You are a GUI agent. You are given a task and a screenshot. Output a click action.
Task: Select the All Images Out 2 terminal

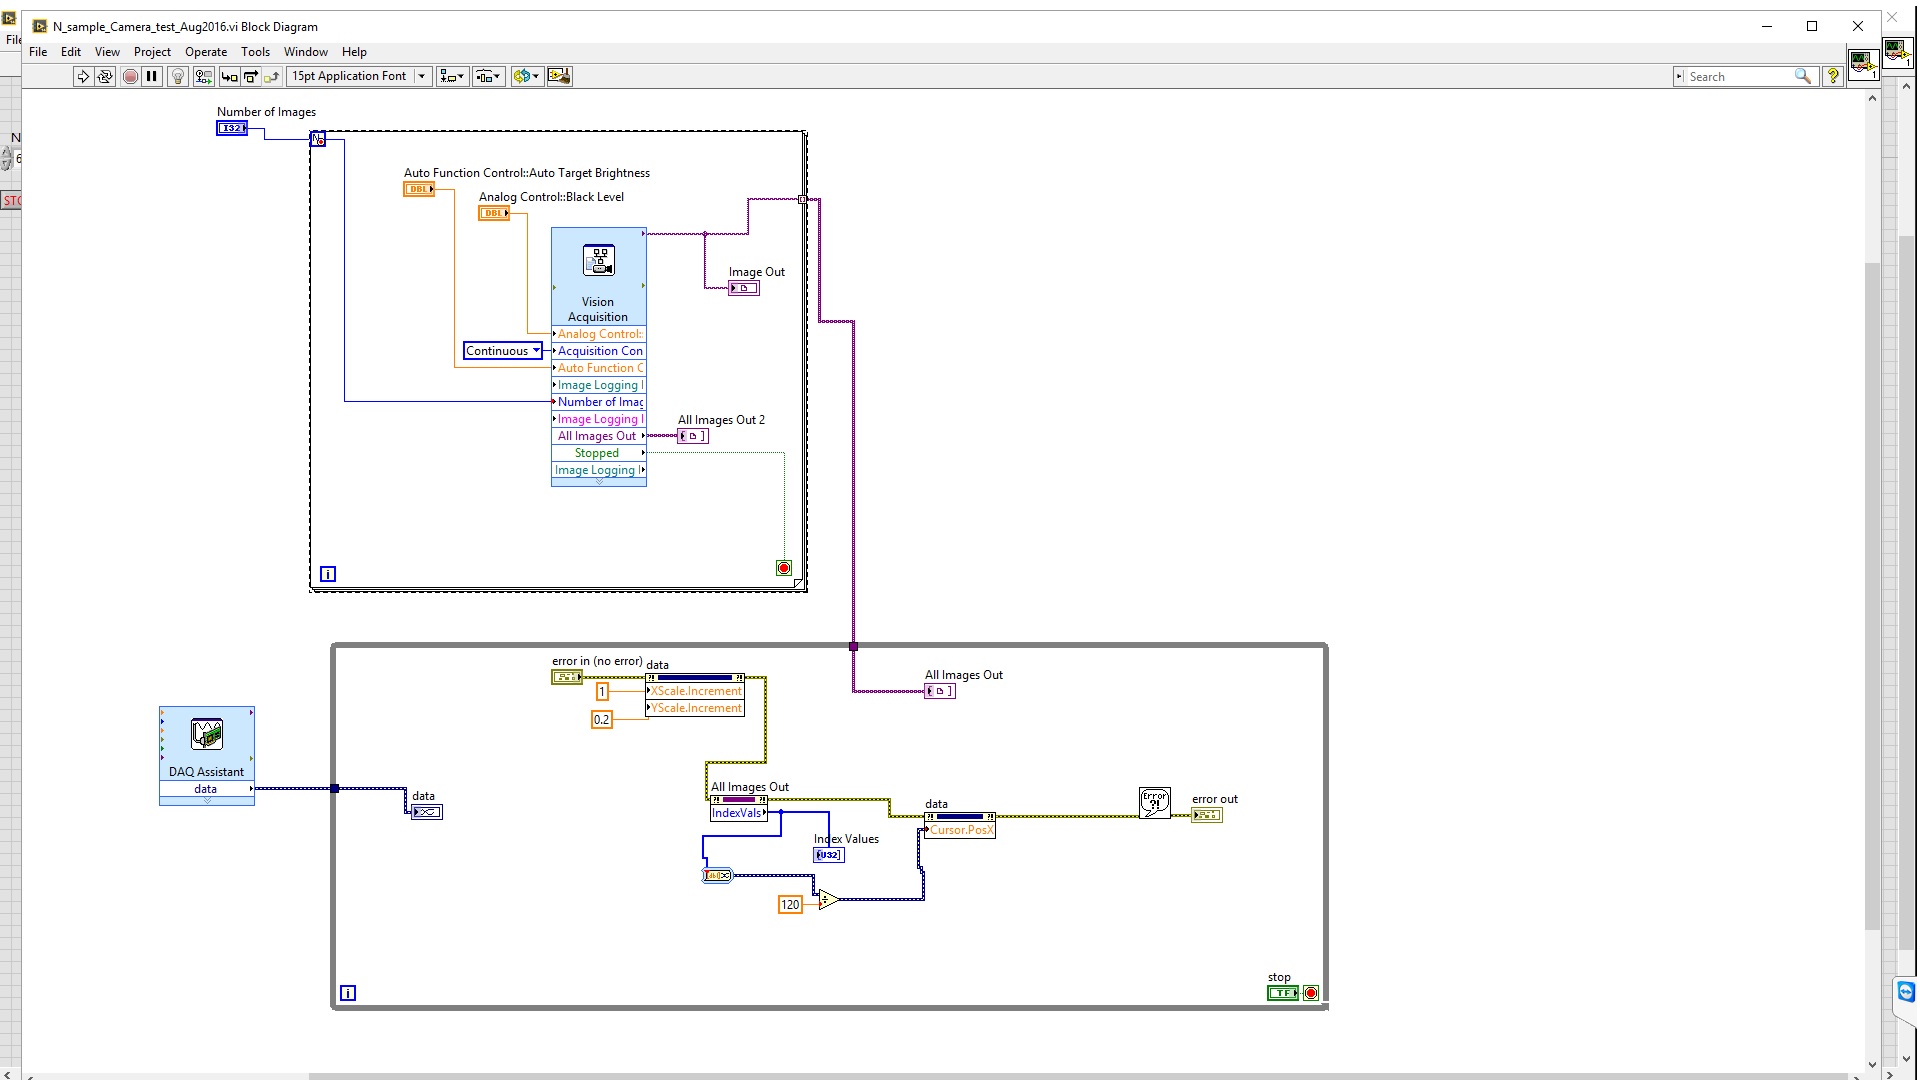coord(693,436)
